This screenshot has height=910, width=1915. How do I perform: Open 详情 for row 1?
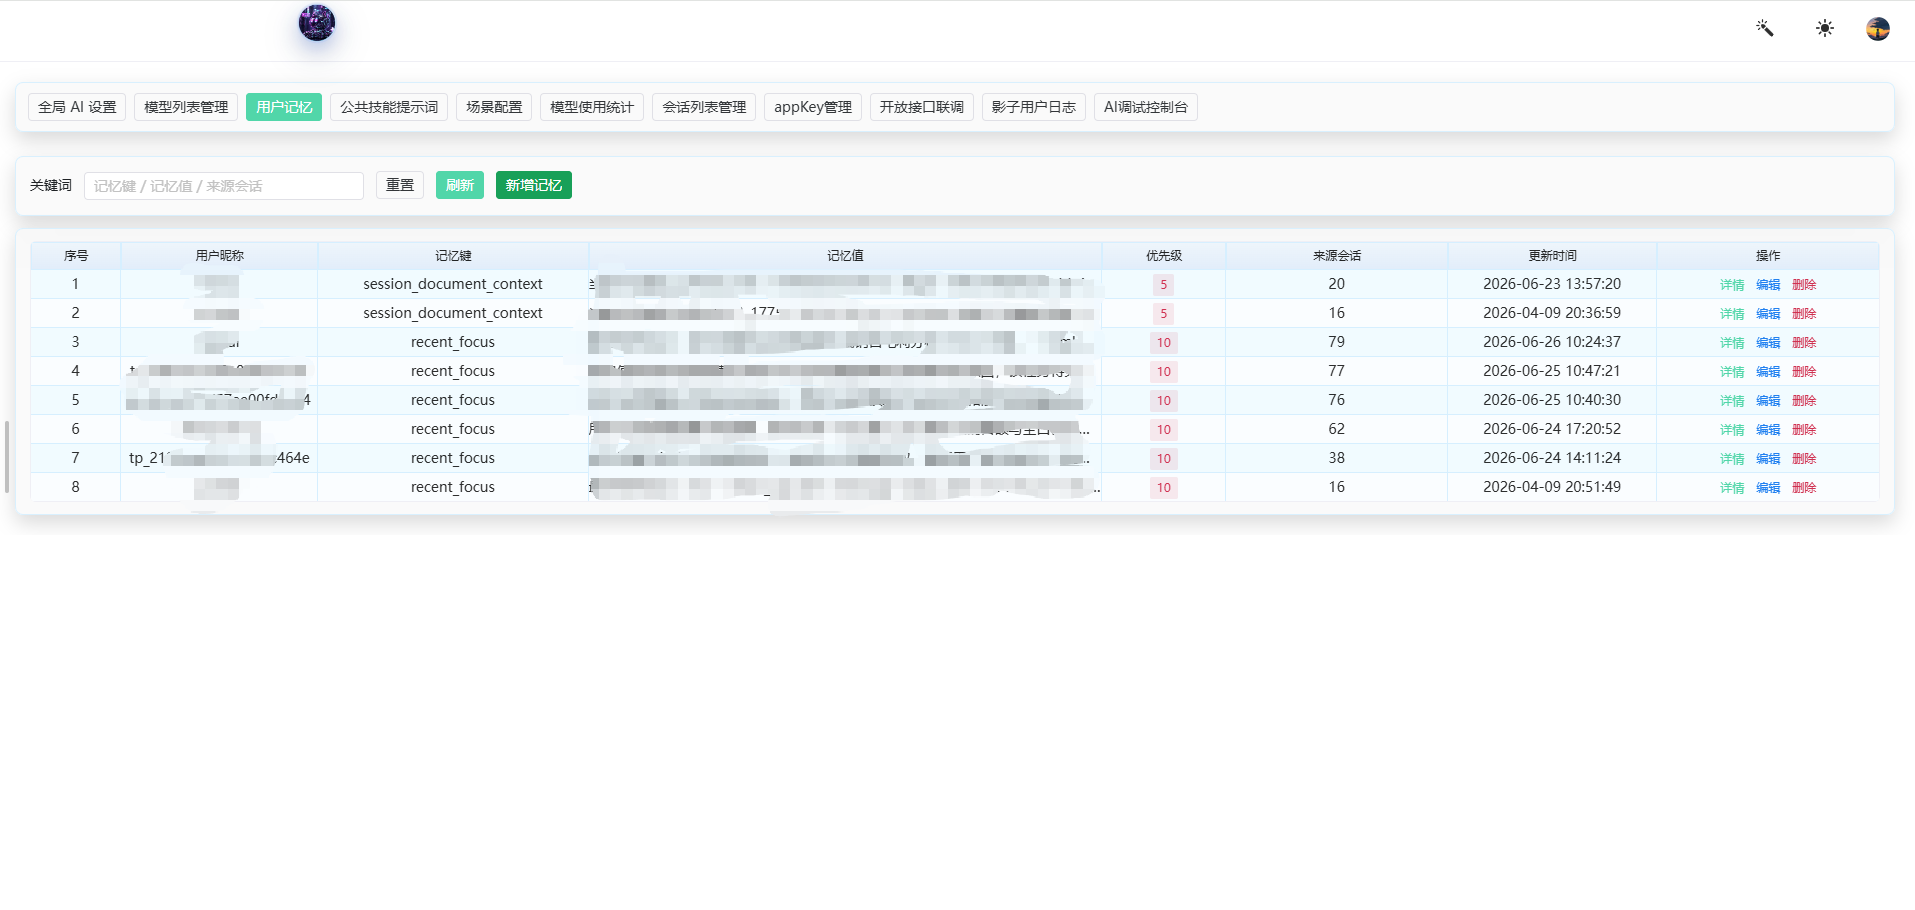click(1732, 285)
